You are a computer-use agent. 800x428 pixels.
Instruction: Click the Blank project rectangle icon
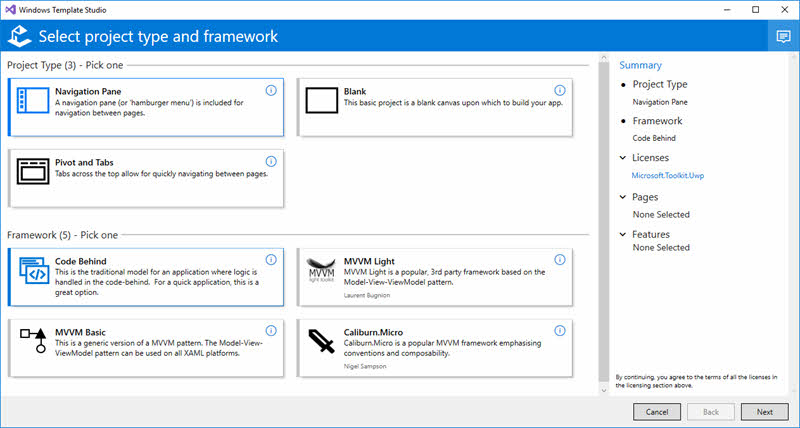tap(321, 100)
